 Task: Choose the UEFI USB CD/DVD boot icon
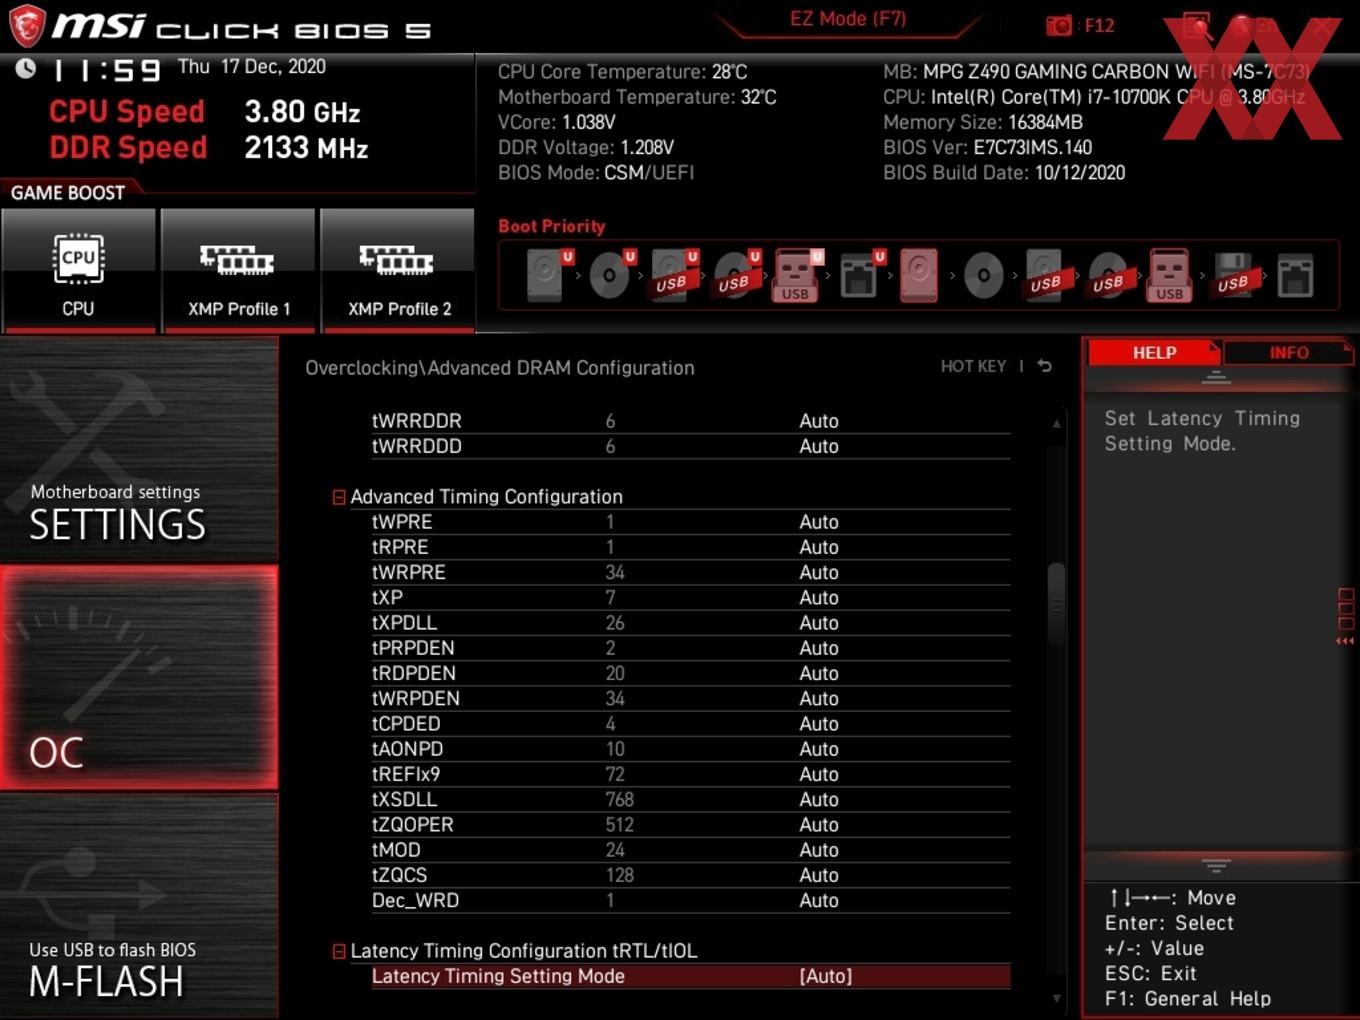coord(736,275)
